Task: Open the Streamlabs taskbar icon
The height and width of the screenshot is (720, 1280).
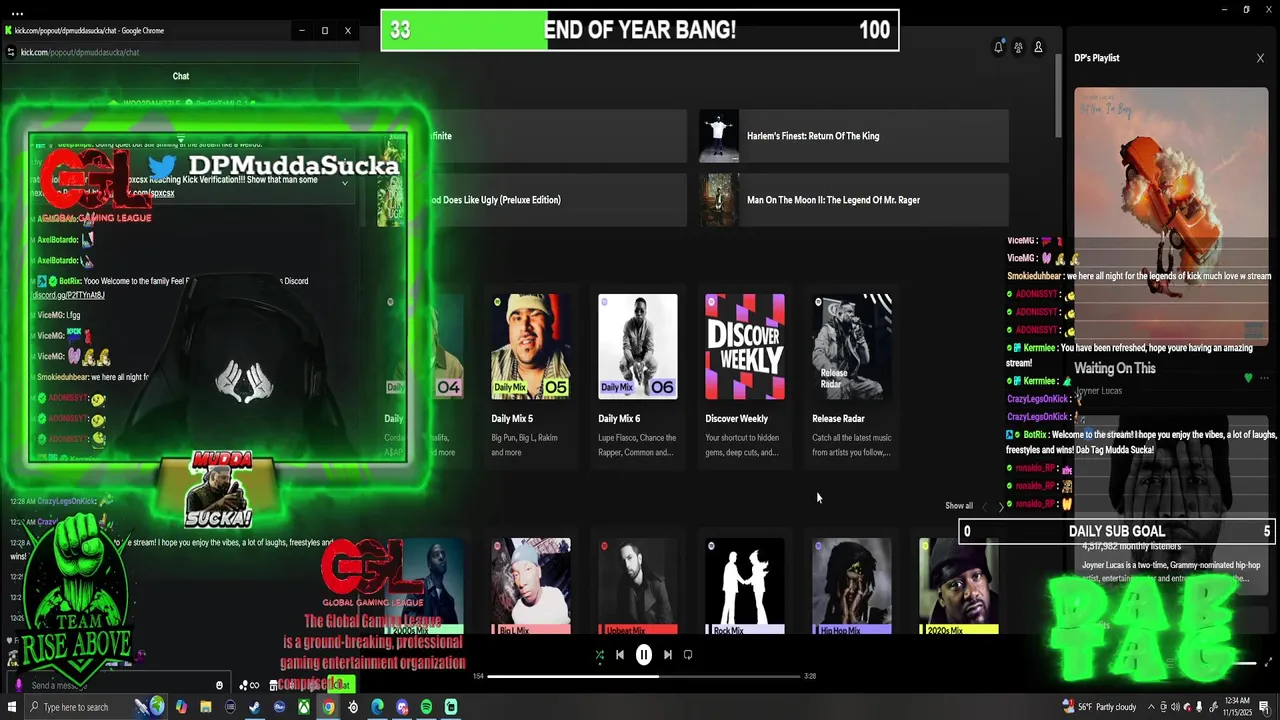Action: pos(451,707)
